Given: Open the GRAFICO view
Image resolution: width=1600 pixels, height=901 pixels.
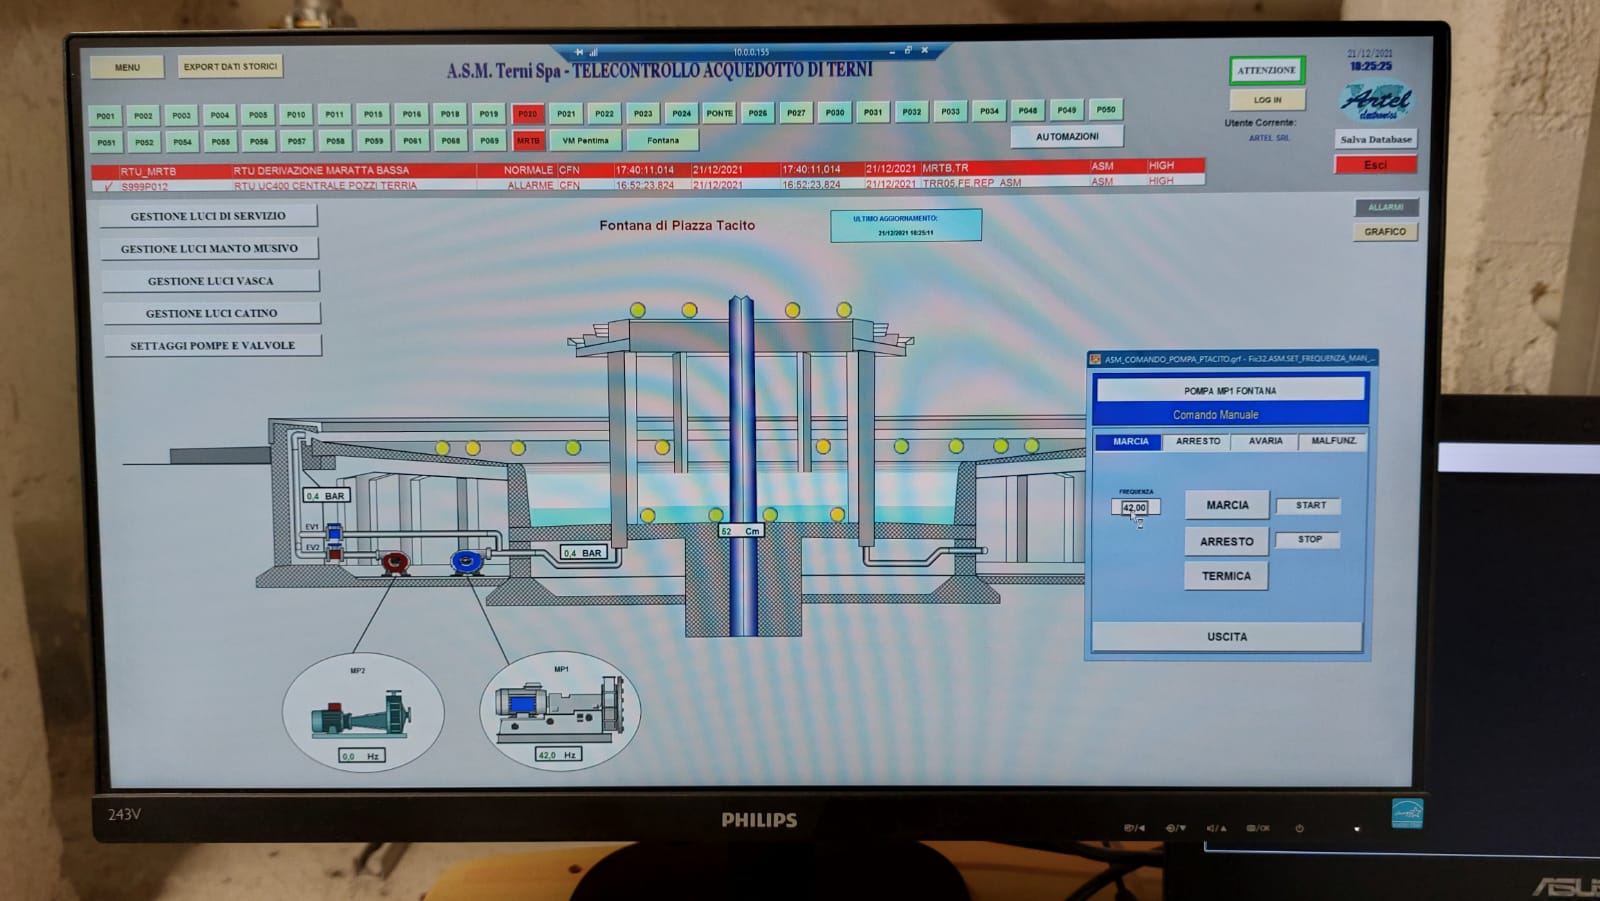Looking at the screenshot, I should coord(1385,231).
